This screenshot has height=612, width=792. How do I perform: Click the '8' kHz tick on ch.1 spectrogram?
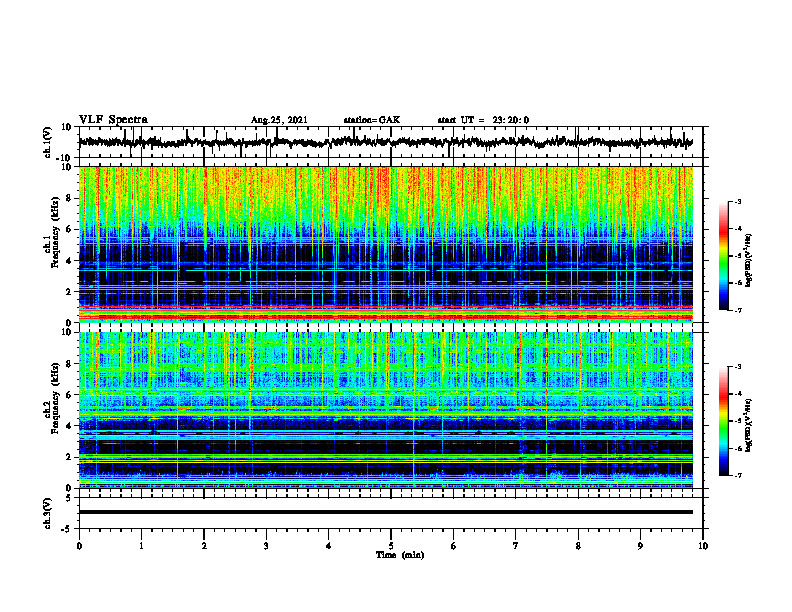pyautogui.click(x=69, y=198)
